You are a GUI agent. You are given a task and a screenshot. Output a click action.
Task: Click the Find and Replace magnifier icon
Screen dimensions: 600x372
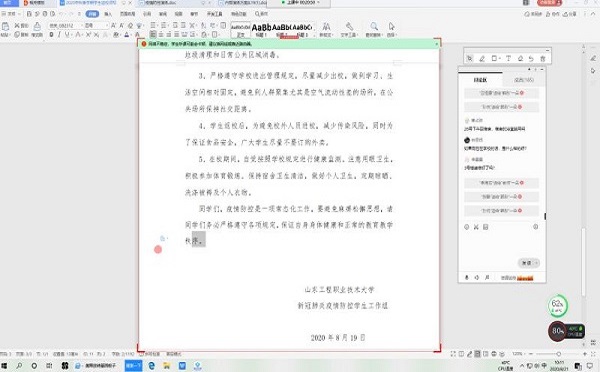pos(374,26)
